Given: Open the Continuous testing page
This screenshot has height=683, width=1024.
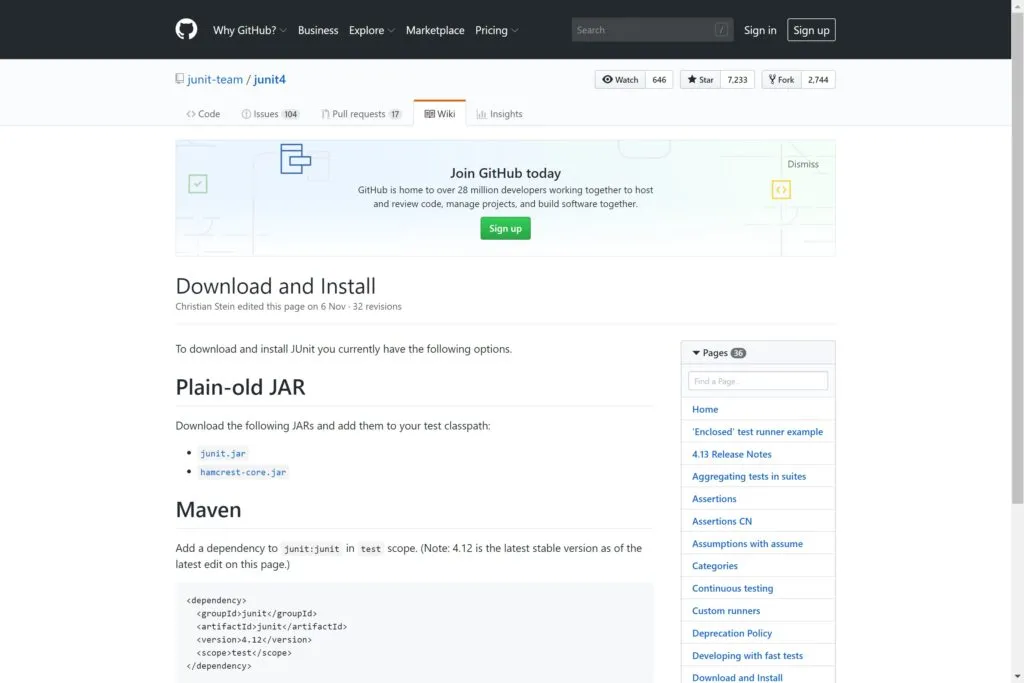Looking at the screenshot, I should [x=732, y=588].
